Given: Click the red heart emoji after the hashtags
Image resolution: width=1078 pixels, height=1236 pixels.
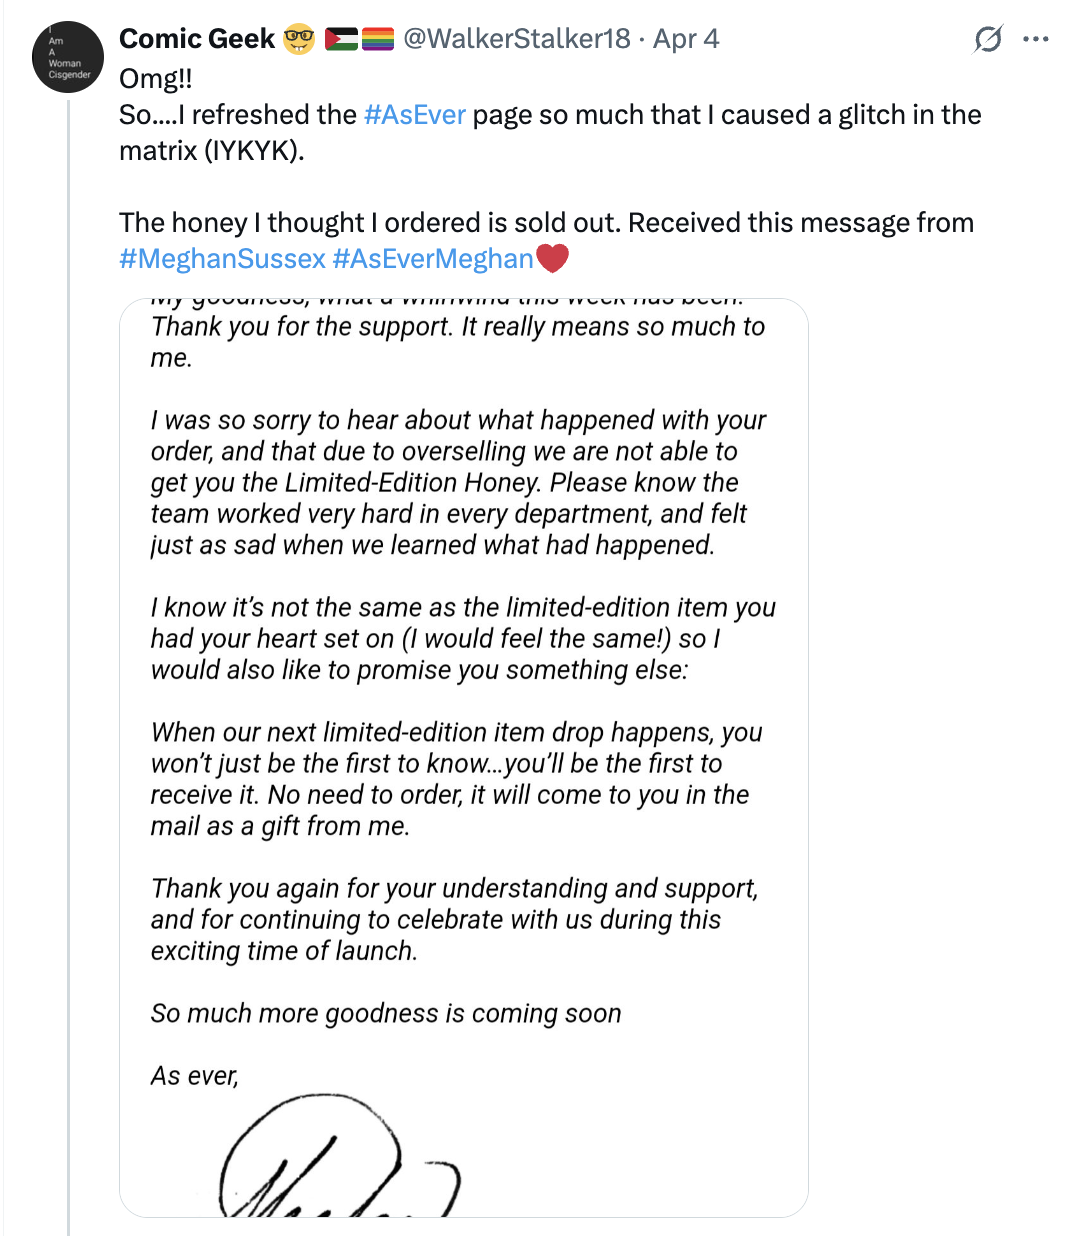Looking at the screenshot, I should click(552, 258).
